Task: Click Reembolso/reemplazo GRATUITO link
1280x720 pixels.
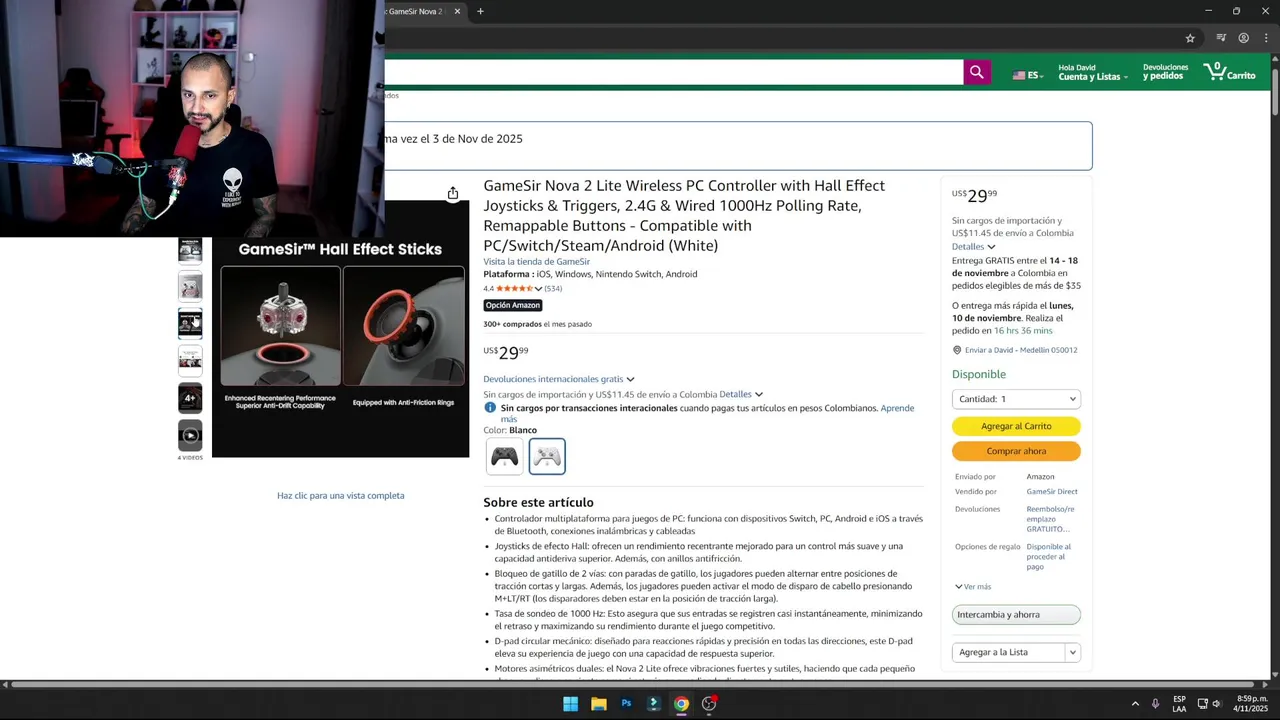Action: [x=1050, y=519]
